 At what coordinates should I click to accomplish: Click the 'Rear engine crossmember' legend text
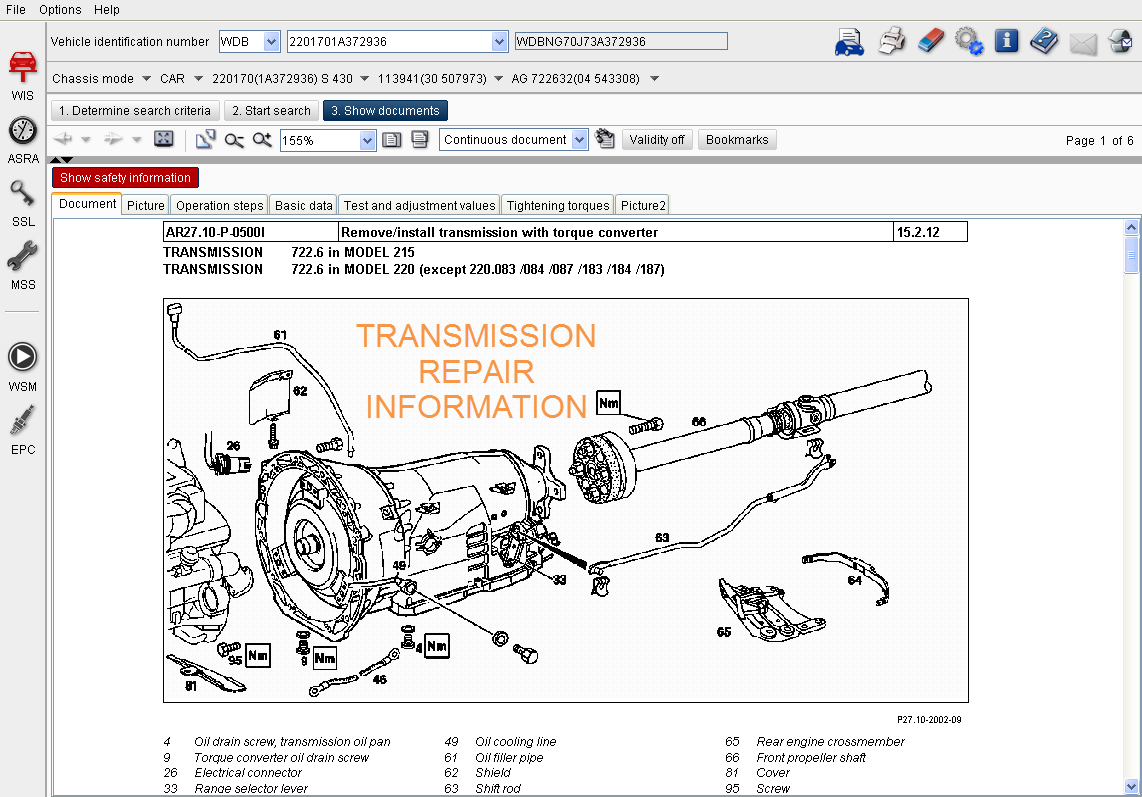point(830,742)
